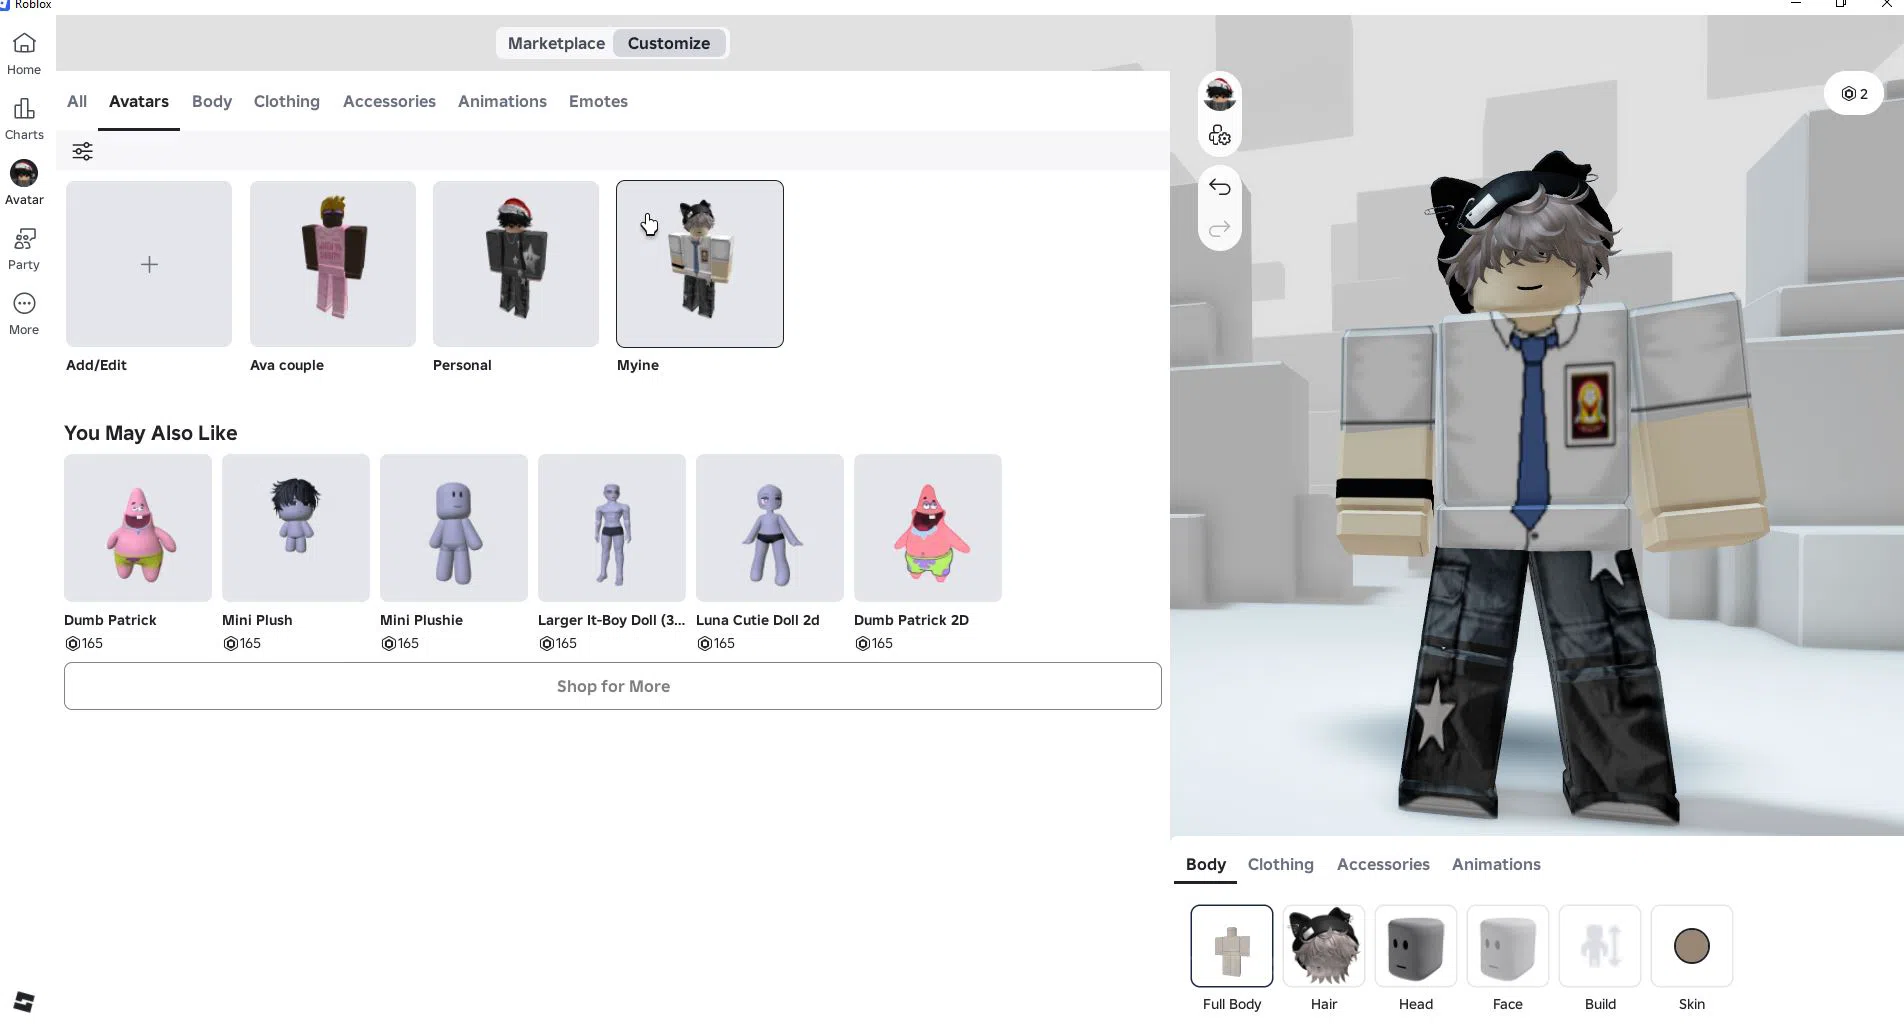Select the Hair category icon
The height and width of the screenshot is (1024, 1904).
[x=1324, y=946]
